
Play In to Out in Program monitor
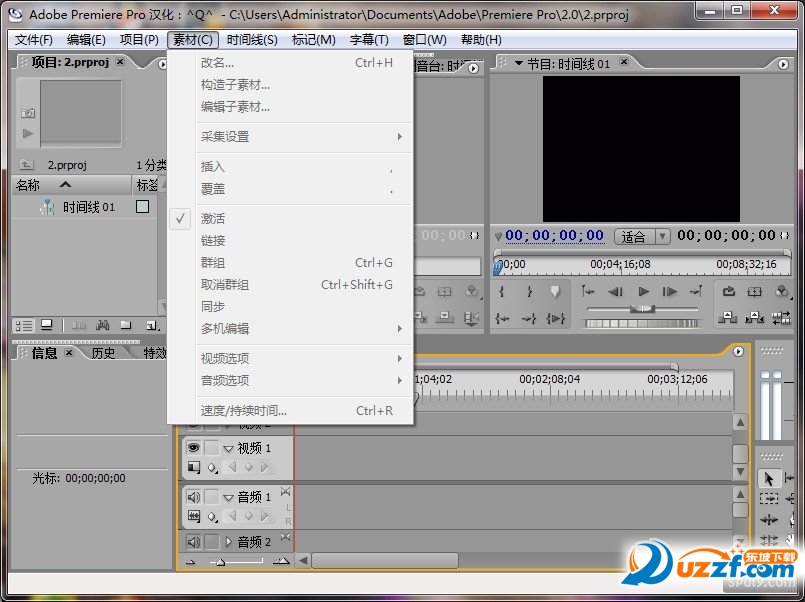(555, 319)
